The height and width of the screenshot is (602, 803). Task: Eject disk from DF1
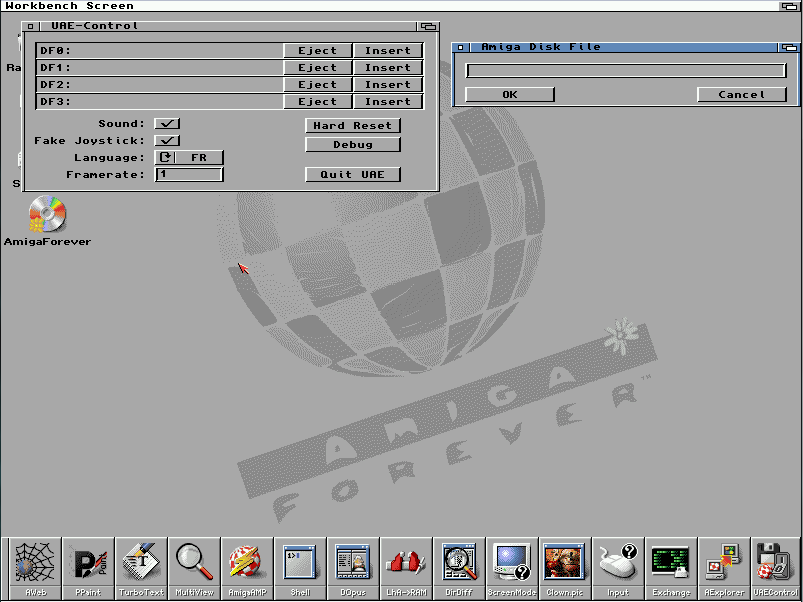click(318, 68)
